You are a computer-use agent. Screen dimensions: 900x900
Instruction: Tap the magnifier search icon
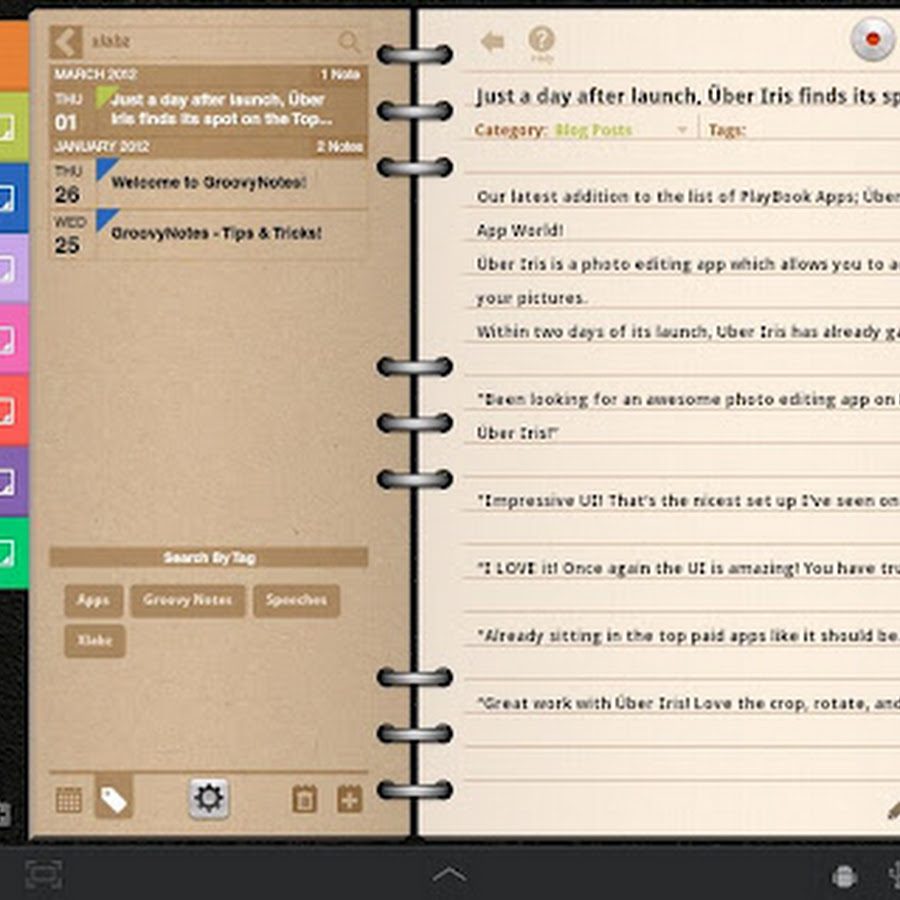[x=349, y=41]
